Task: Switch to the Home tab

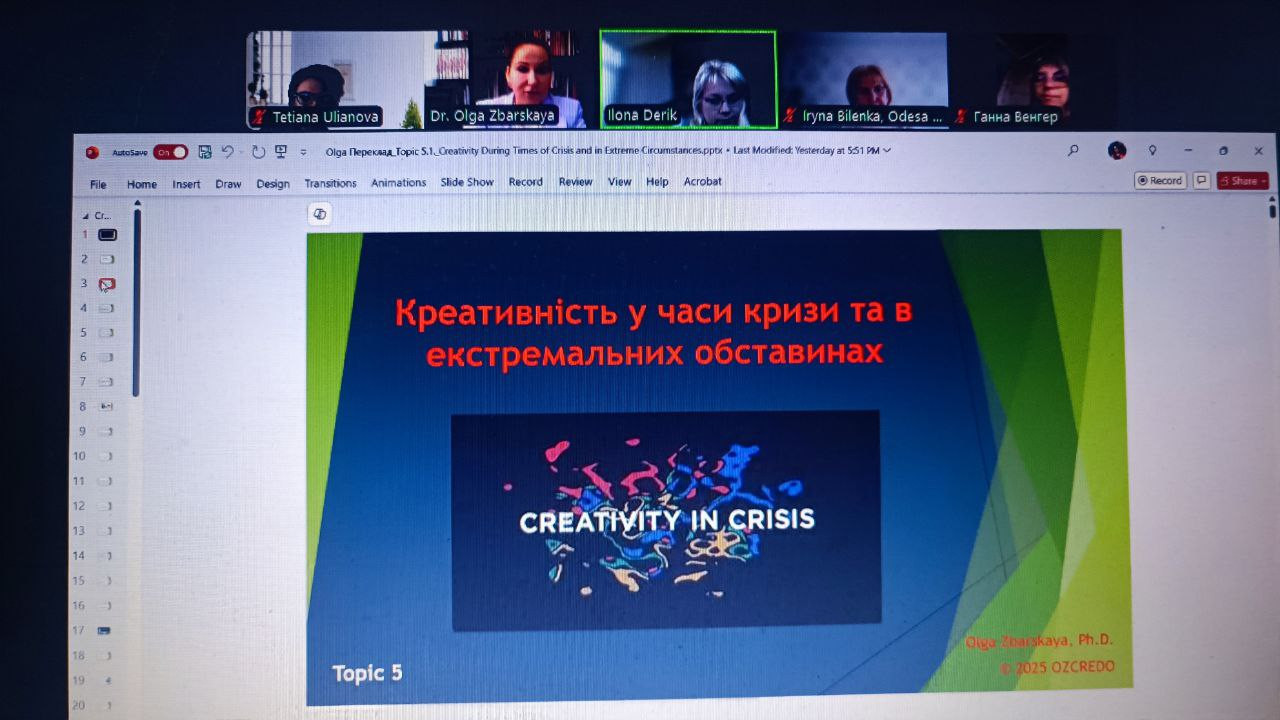Action: [142, 184]
